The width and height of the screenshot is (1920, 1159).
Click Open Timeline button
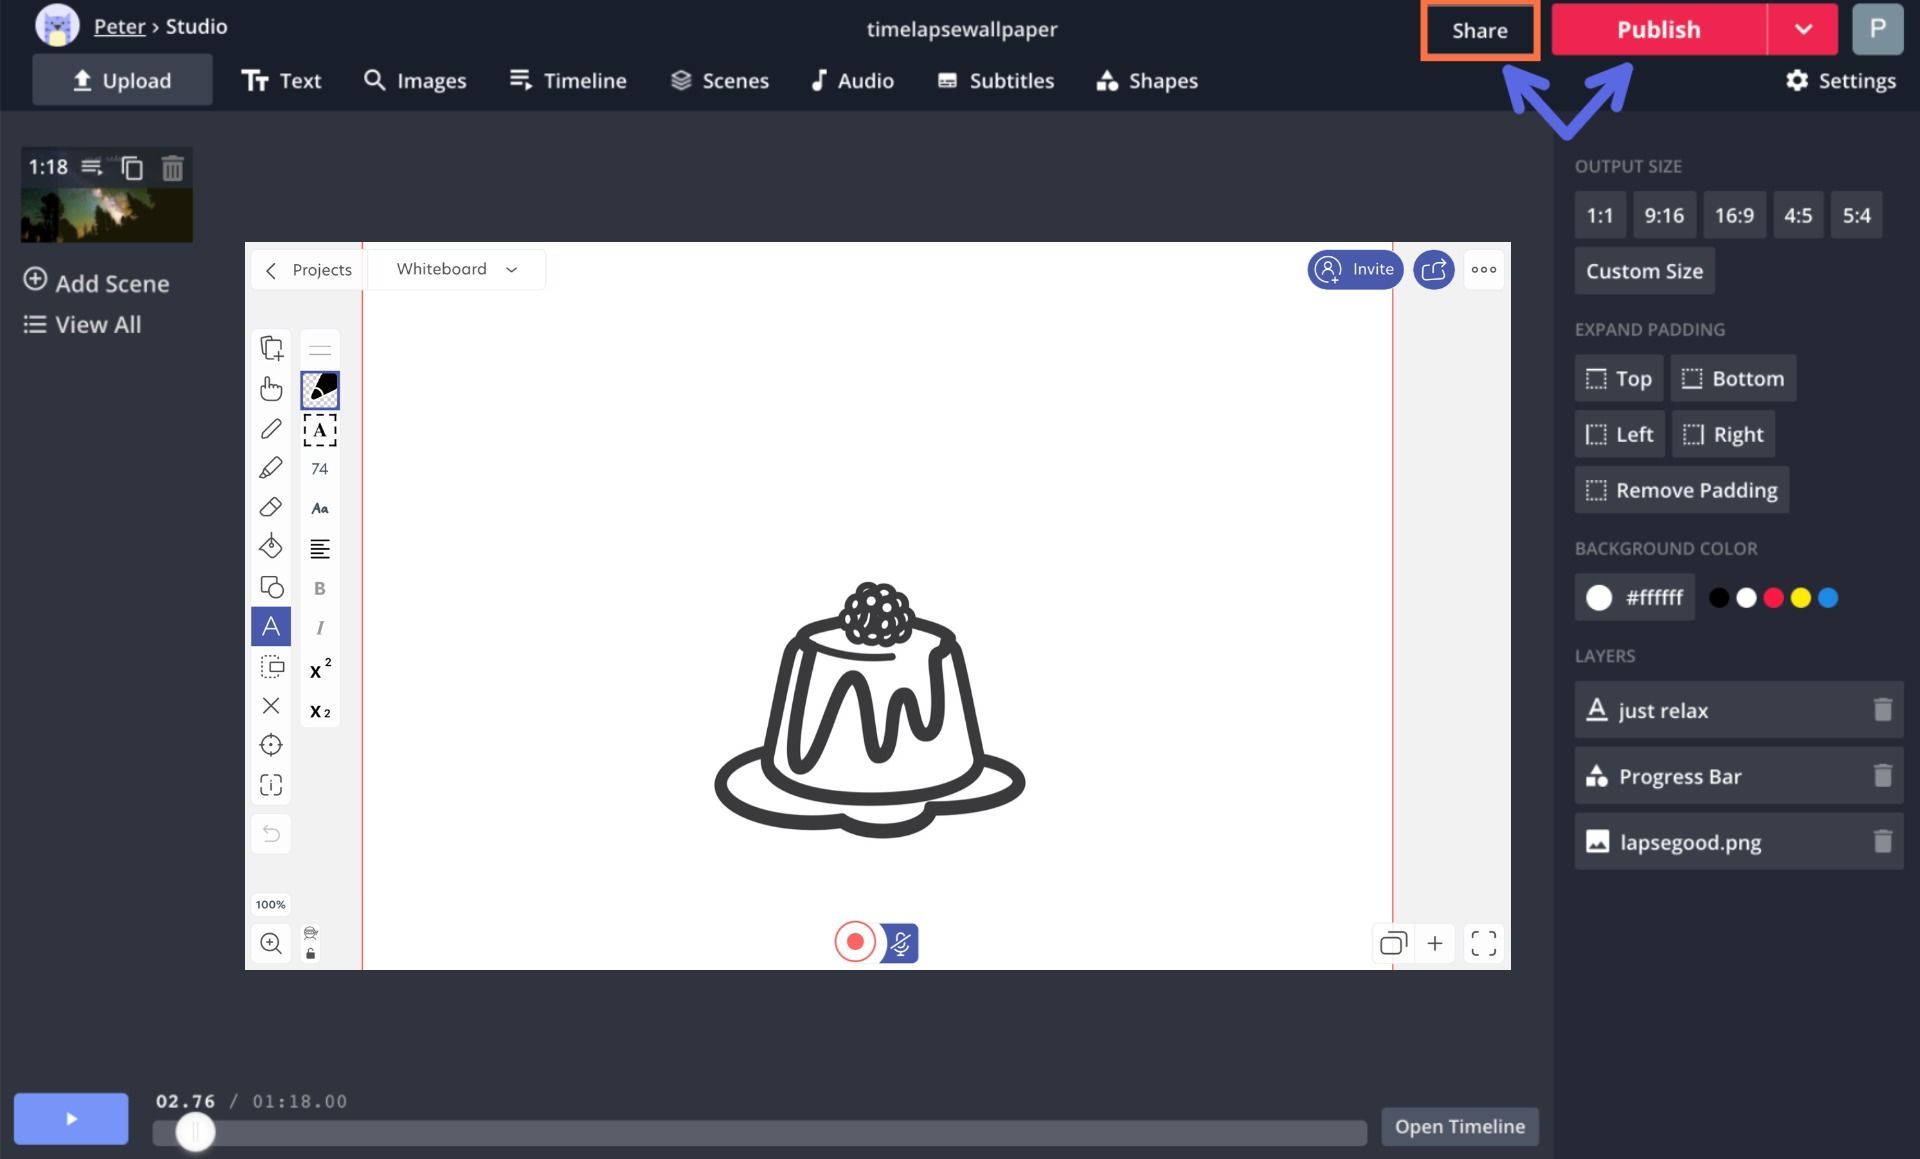1459,1126
